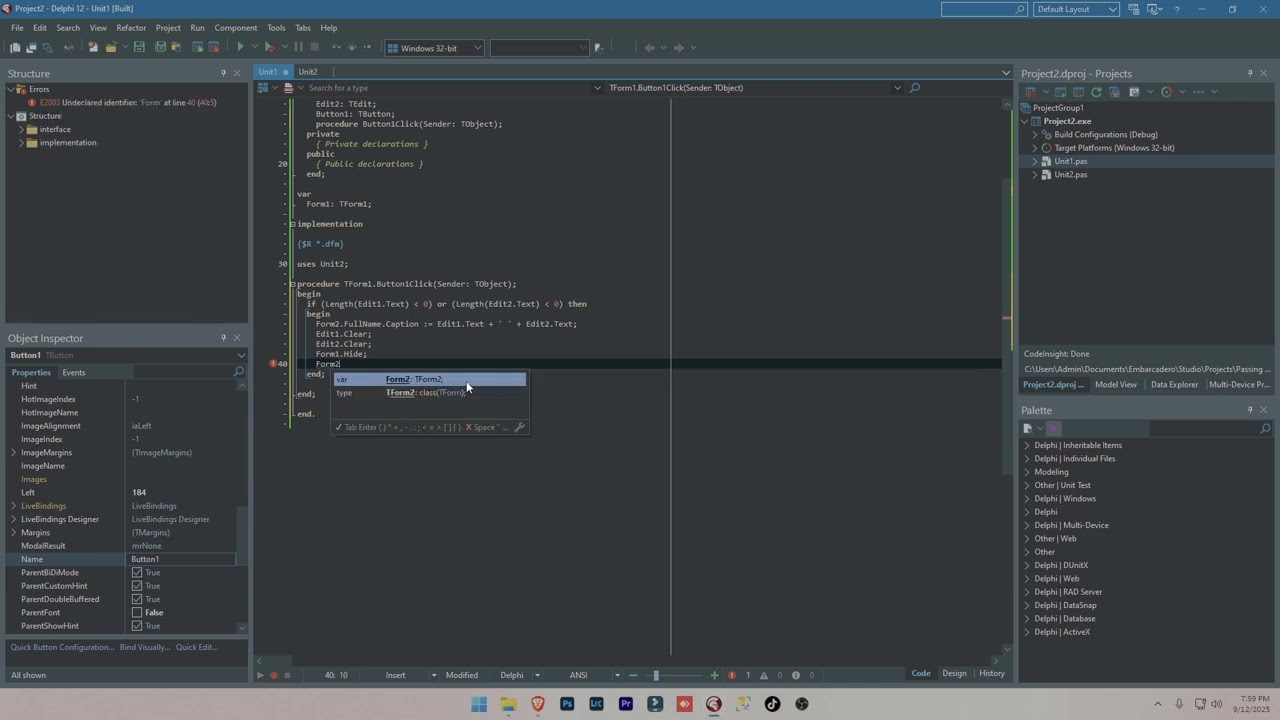Expand the ImageMargins property
This screenshot has width=1280, height=720.
pyautogui.click(x=13, y=453)
